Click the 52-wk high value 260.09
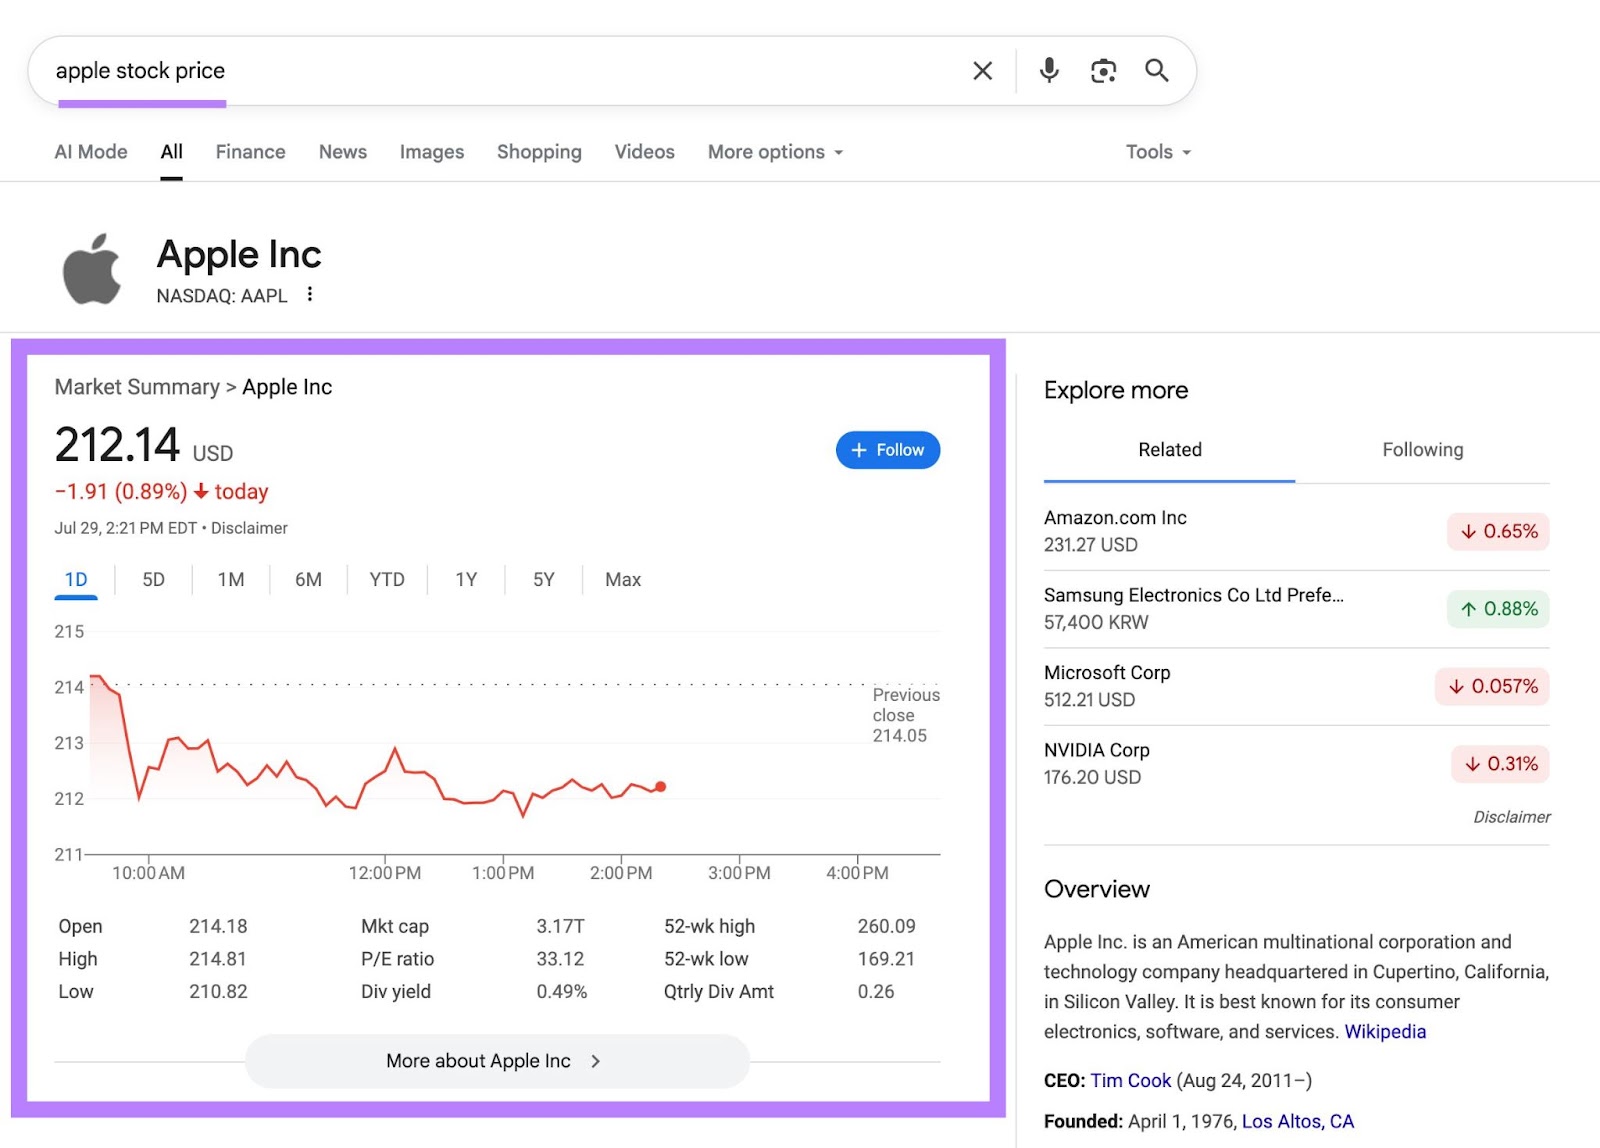1600x1148 pixels. coord(886,927)
